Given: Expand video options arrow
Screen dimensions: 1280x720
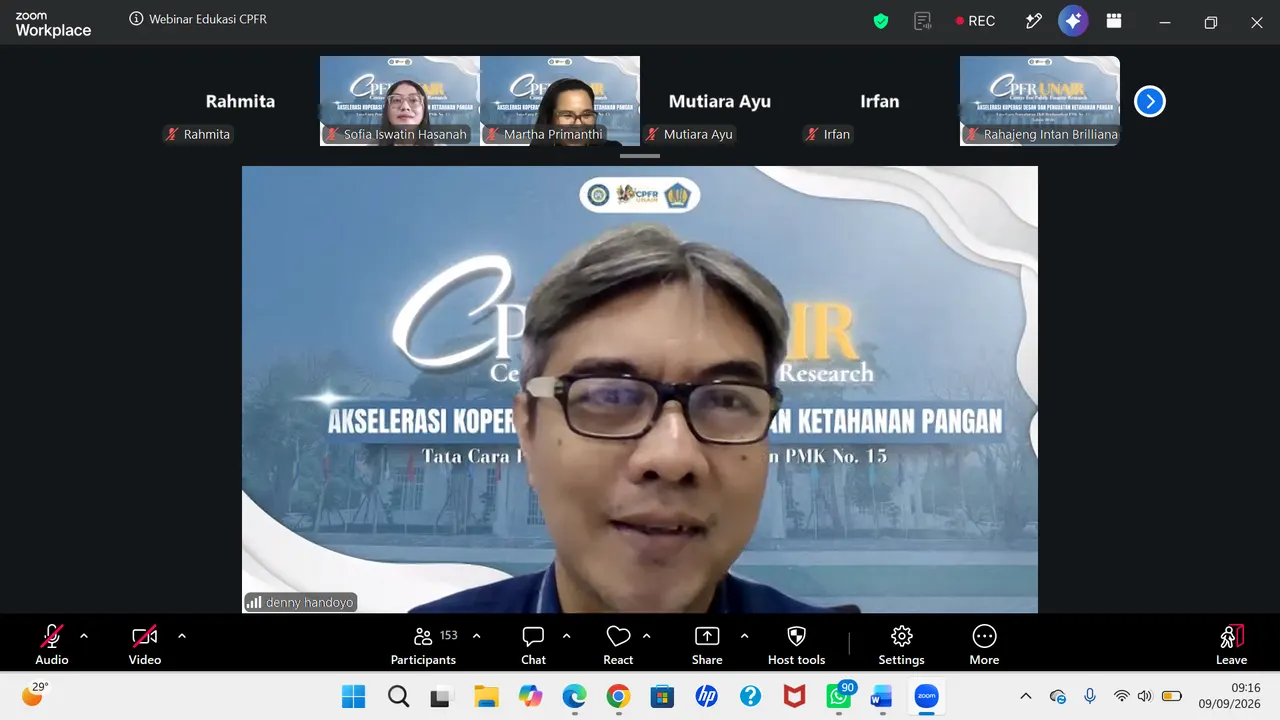Looking at the screenshot, I should 182,636.
